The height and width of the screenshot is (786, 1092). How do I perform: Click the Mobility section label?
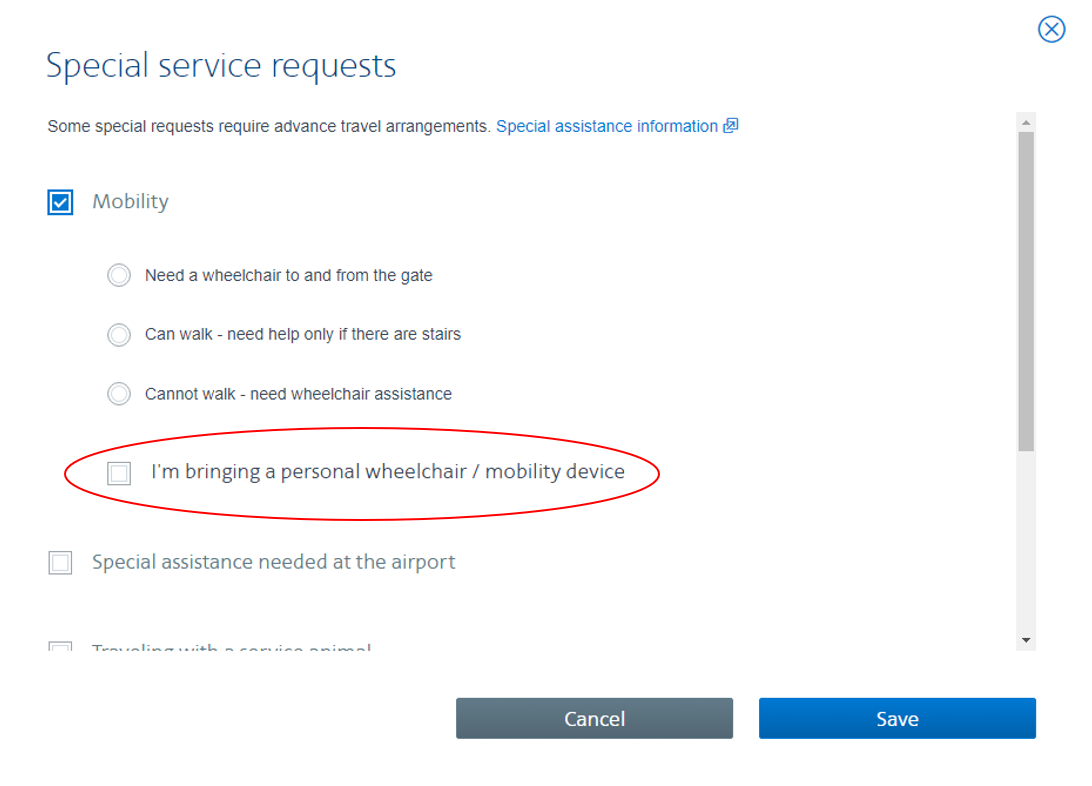pyautogui.click(x=130, y=202)
